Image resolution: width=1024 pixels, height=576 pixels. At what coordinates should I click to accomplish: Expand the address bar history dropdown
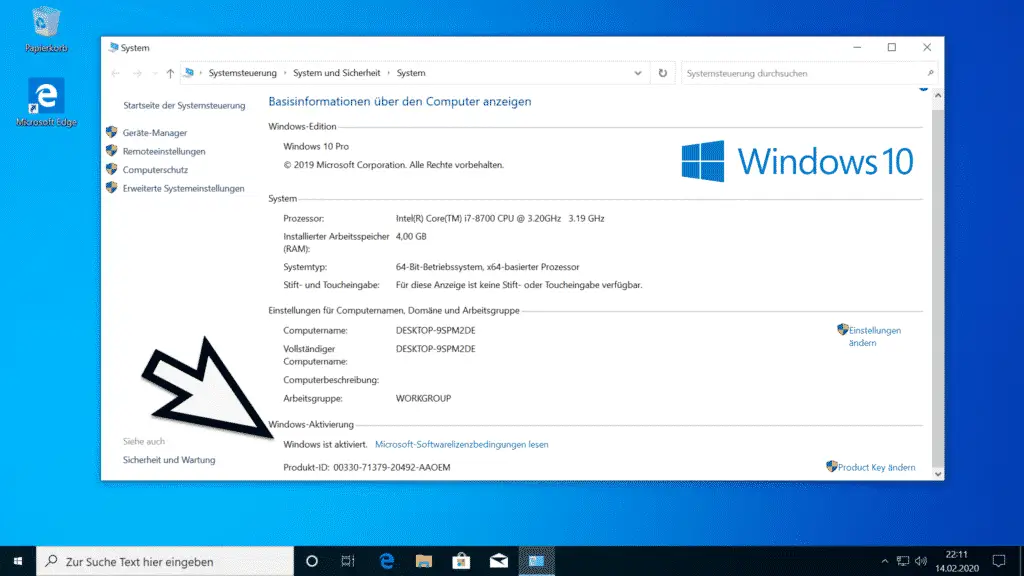(x=638, y=73)
